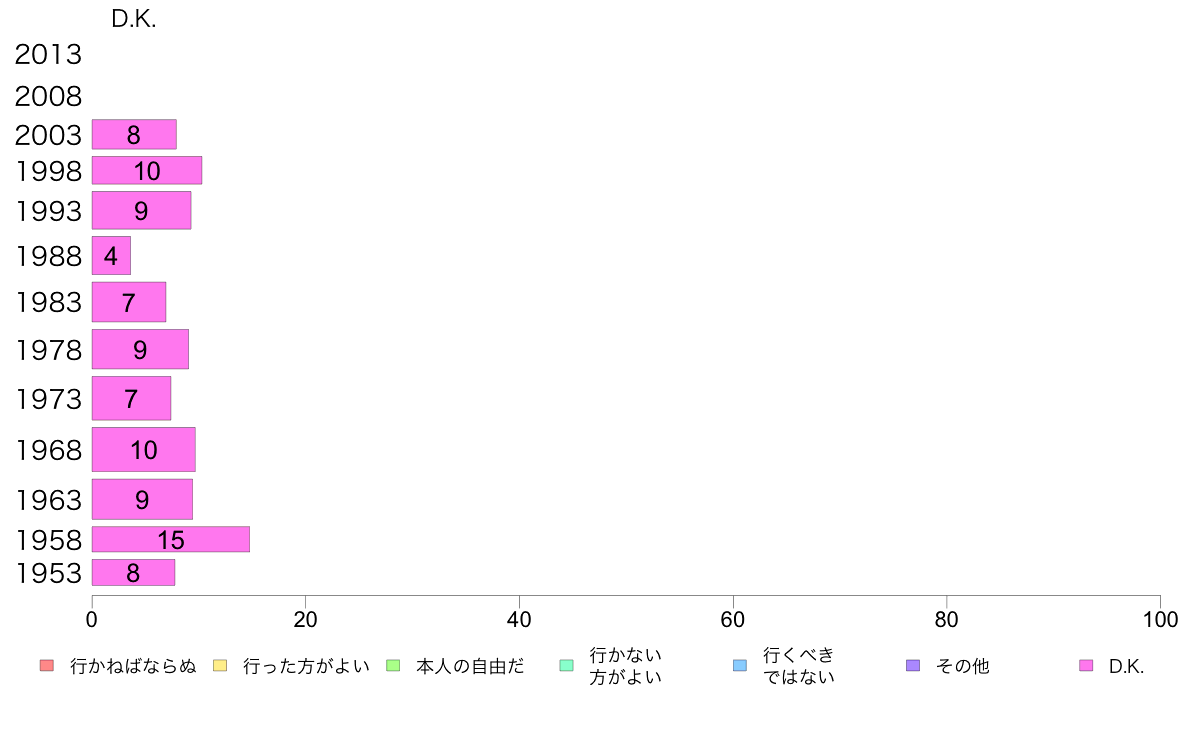This screenshot has height=736, width=1188.
Task: Click the pink D.K. legend swatch
Action: [1086, 666]
